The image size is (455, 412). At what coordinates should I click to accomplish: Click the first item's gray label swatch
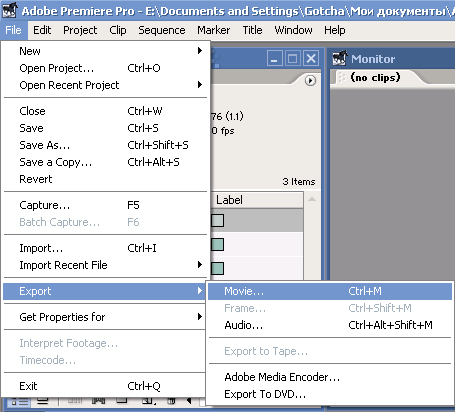[217, 220]
